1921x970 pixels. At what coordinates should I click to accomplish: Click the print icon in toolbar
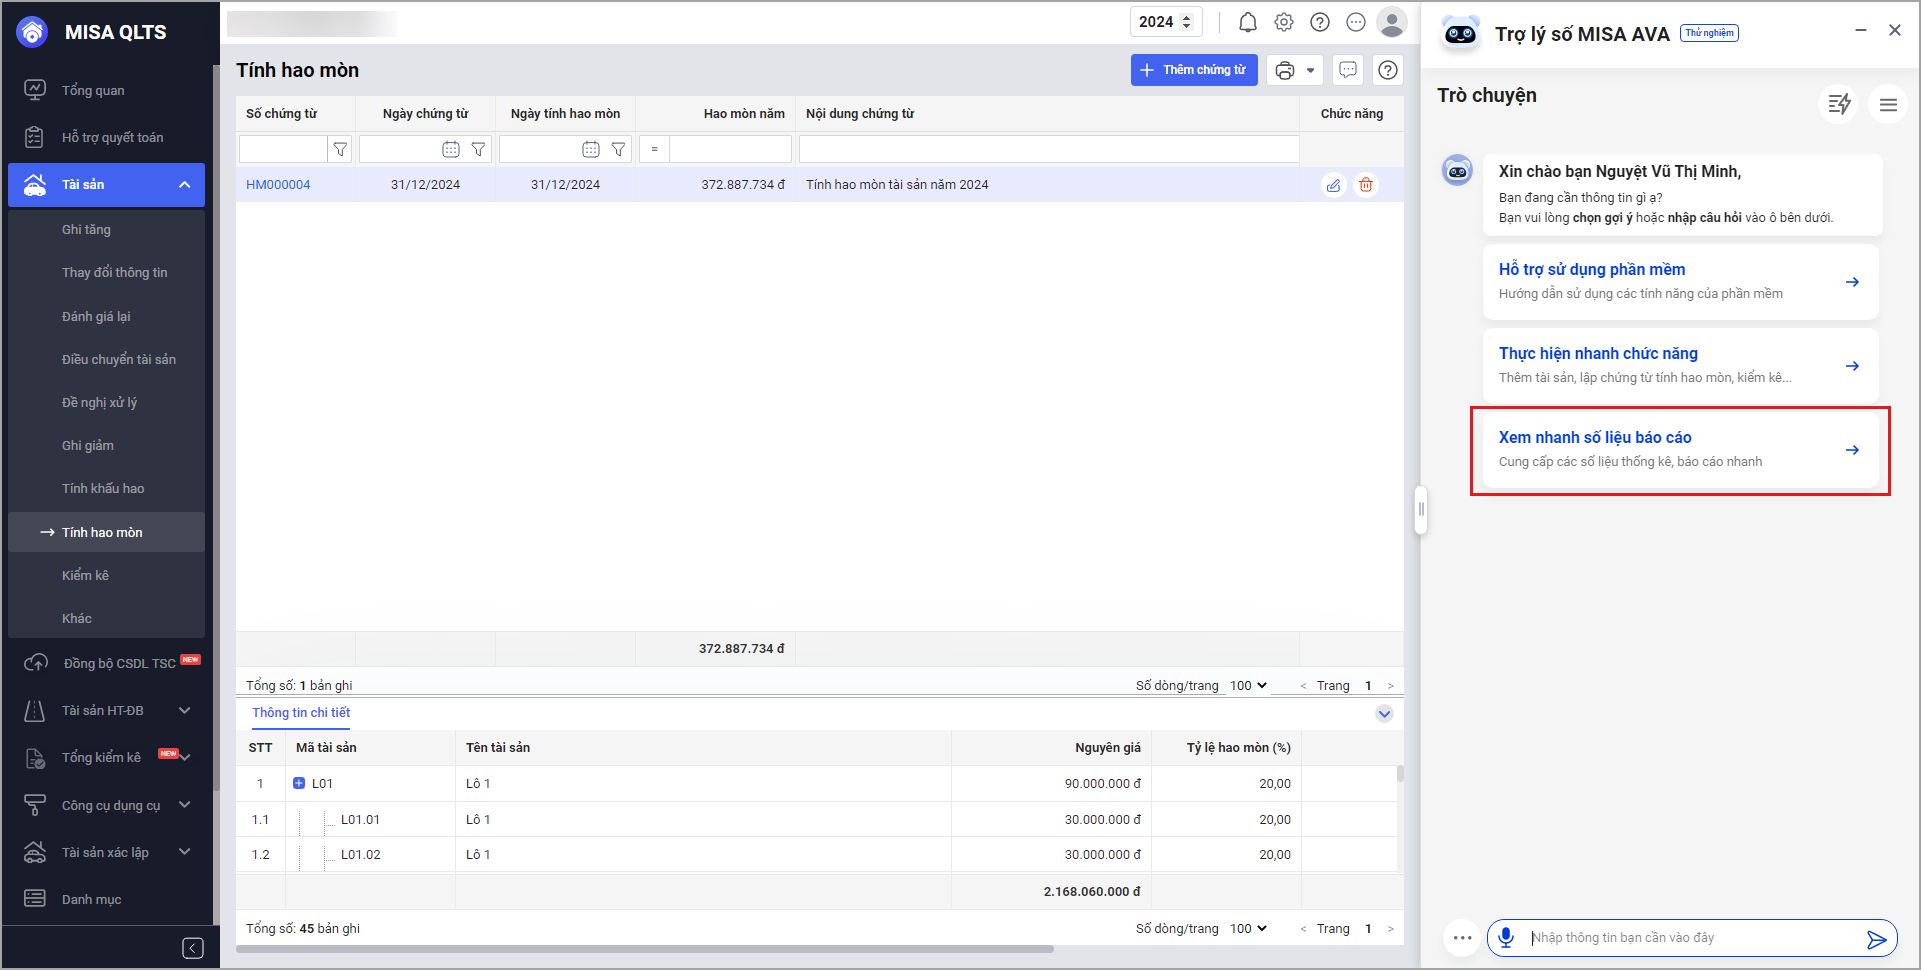point(1285,70)
